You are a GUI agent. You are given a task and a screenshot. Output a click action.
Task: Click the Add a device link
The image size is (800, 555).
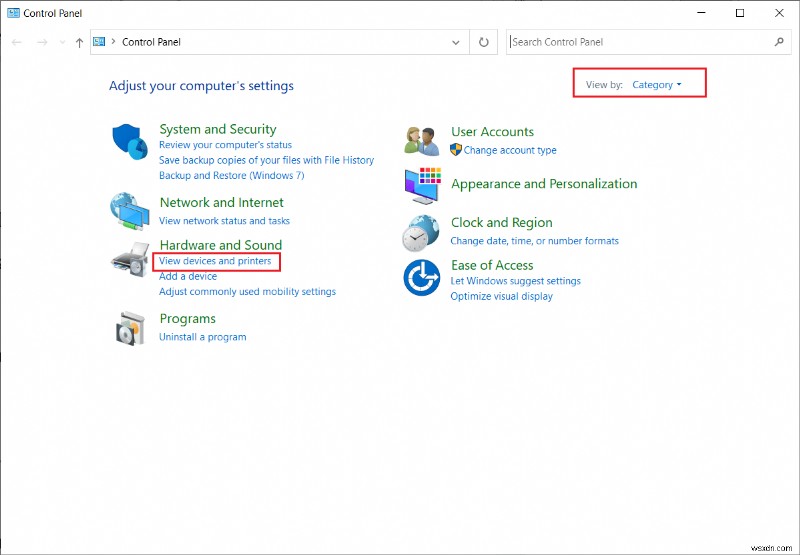coord(188,276)
